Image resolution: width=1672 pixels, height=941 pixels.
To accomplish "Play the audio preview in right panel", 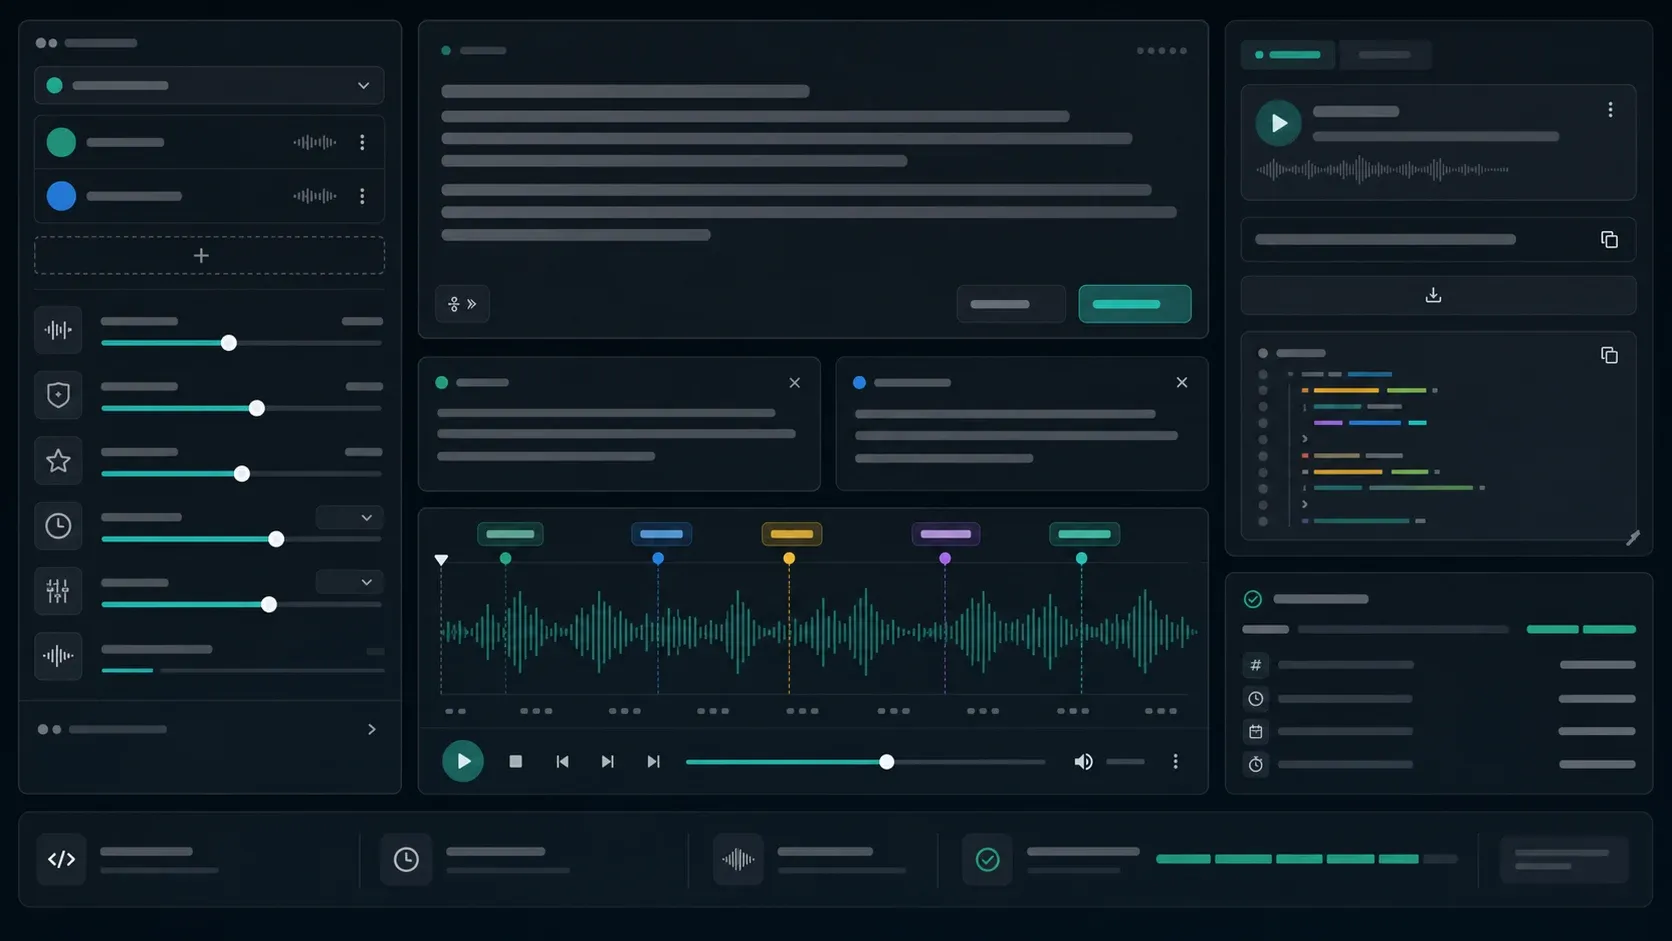I will click(x=1278, y=123).
